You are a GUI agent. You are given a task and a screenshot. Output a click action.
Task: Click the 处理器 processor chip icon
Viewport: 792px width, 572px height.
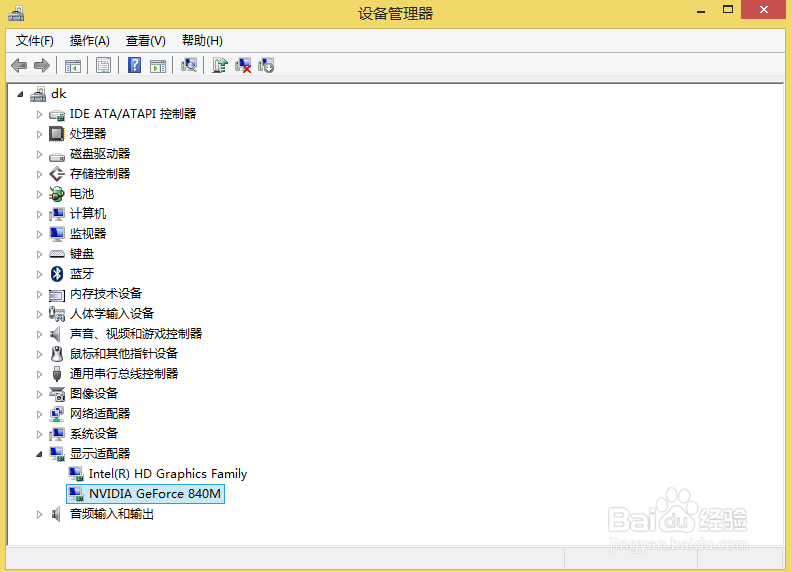coord(57,134)
